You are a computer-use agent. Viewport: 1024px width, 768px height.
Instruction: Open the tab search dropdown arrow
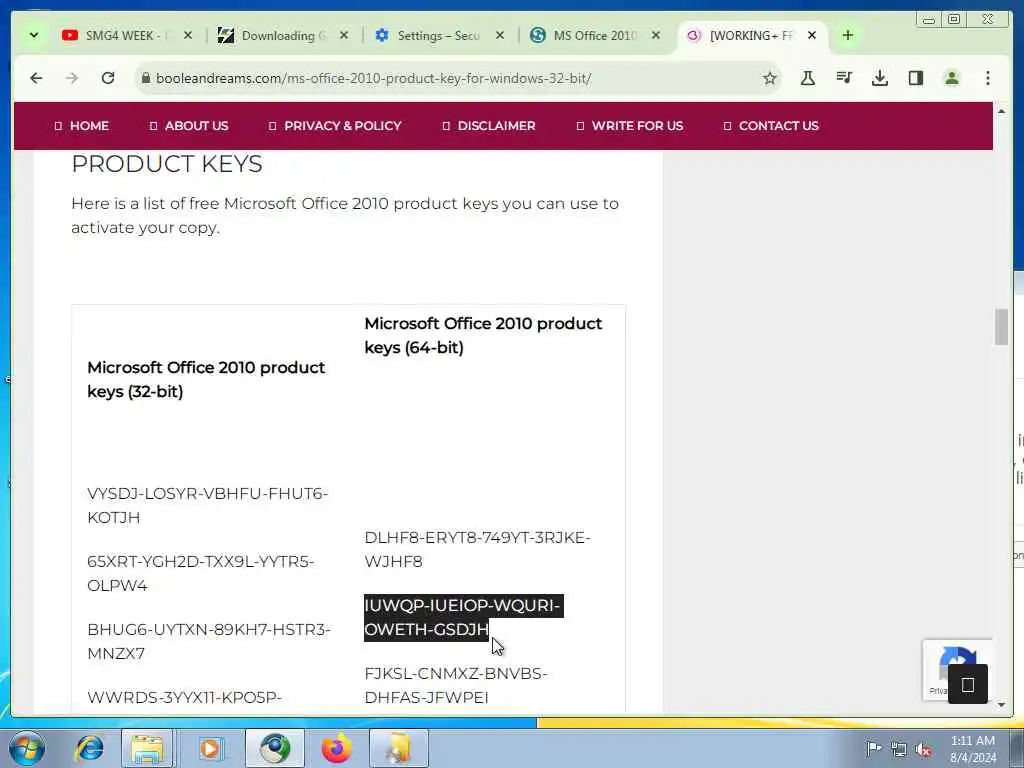pos(34,35)
